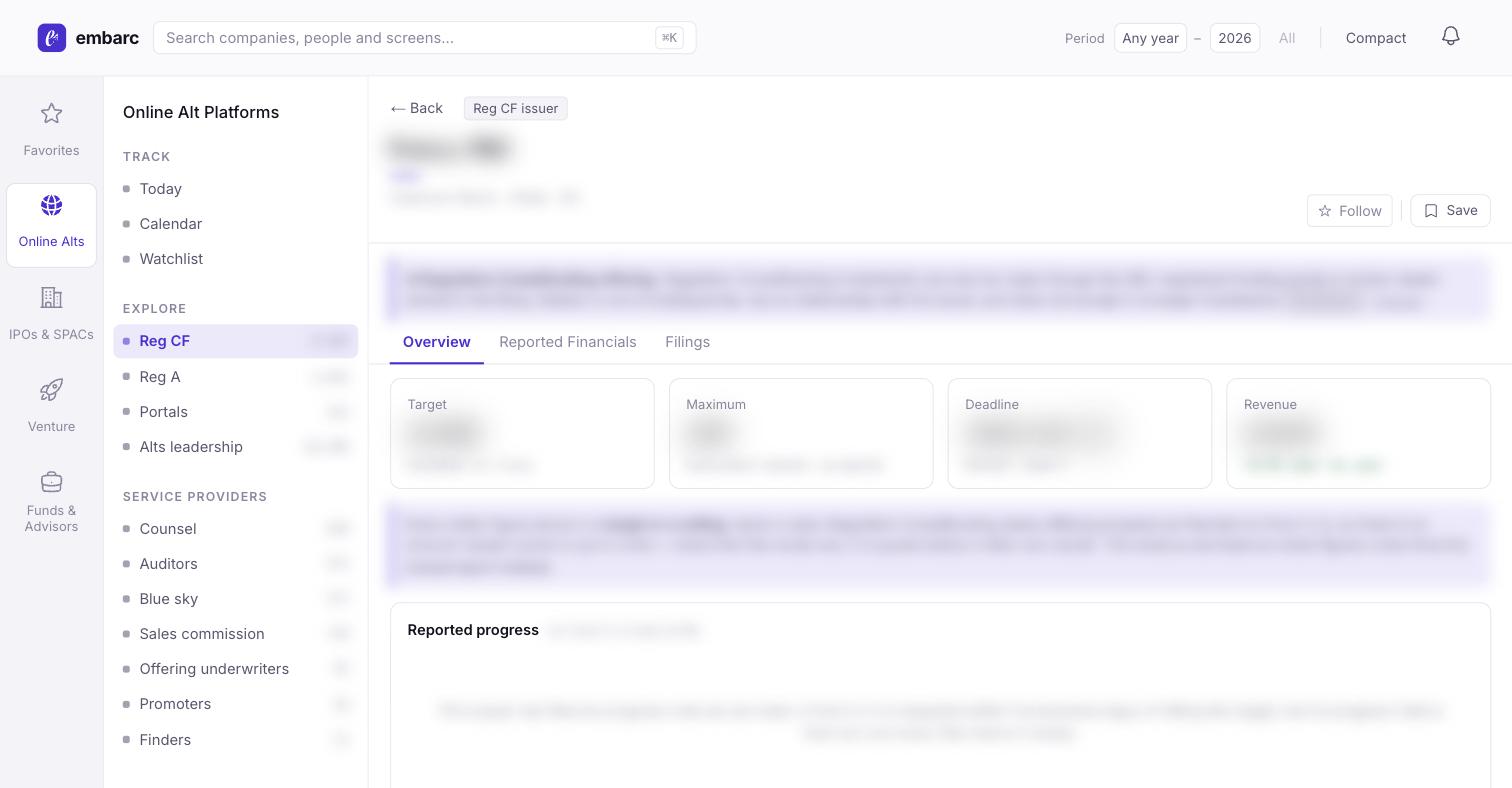The height and width of the screenshot is (788, 1512).
Task: Open Offering underwriters list
Action: coord(235,669)
